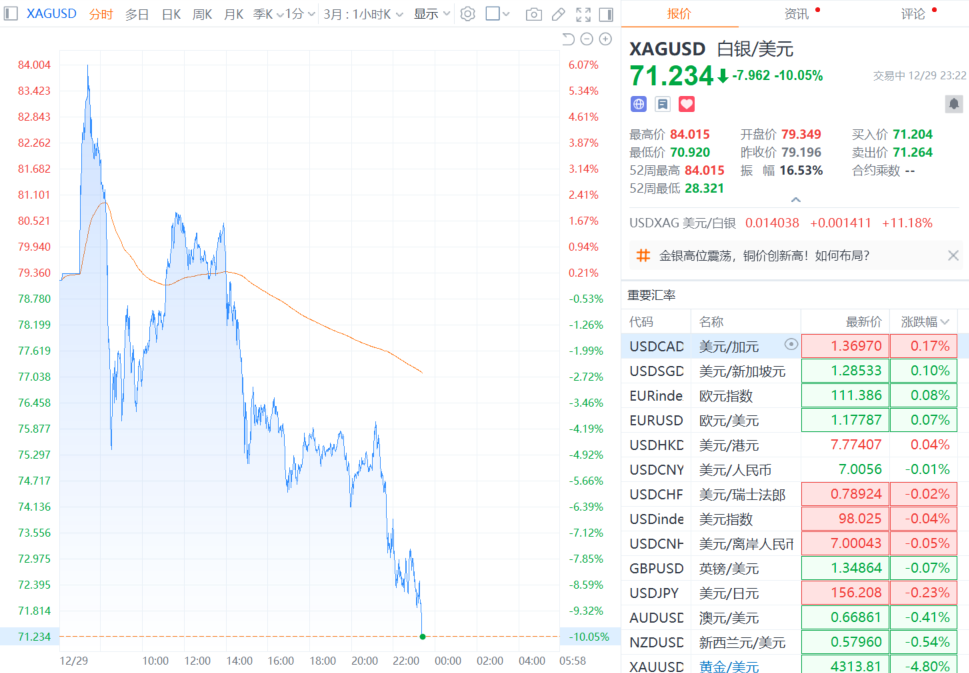Reset chart with the undo arrow icon
969x673 pixels.
pos(568,40)
